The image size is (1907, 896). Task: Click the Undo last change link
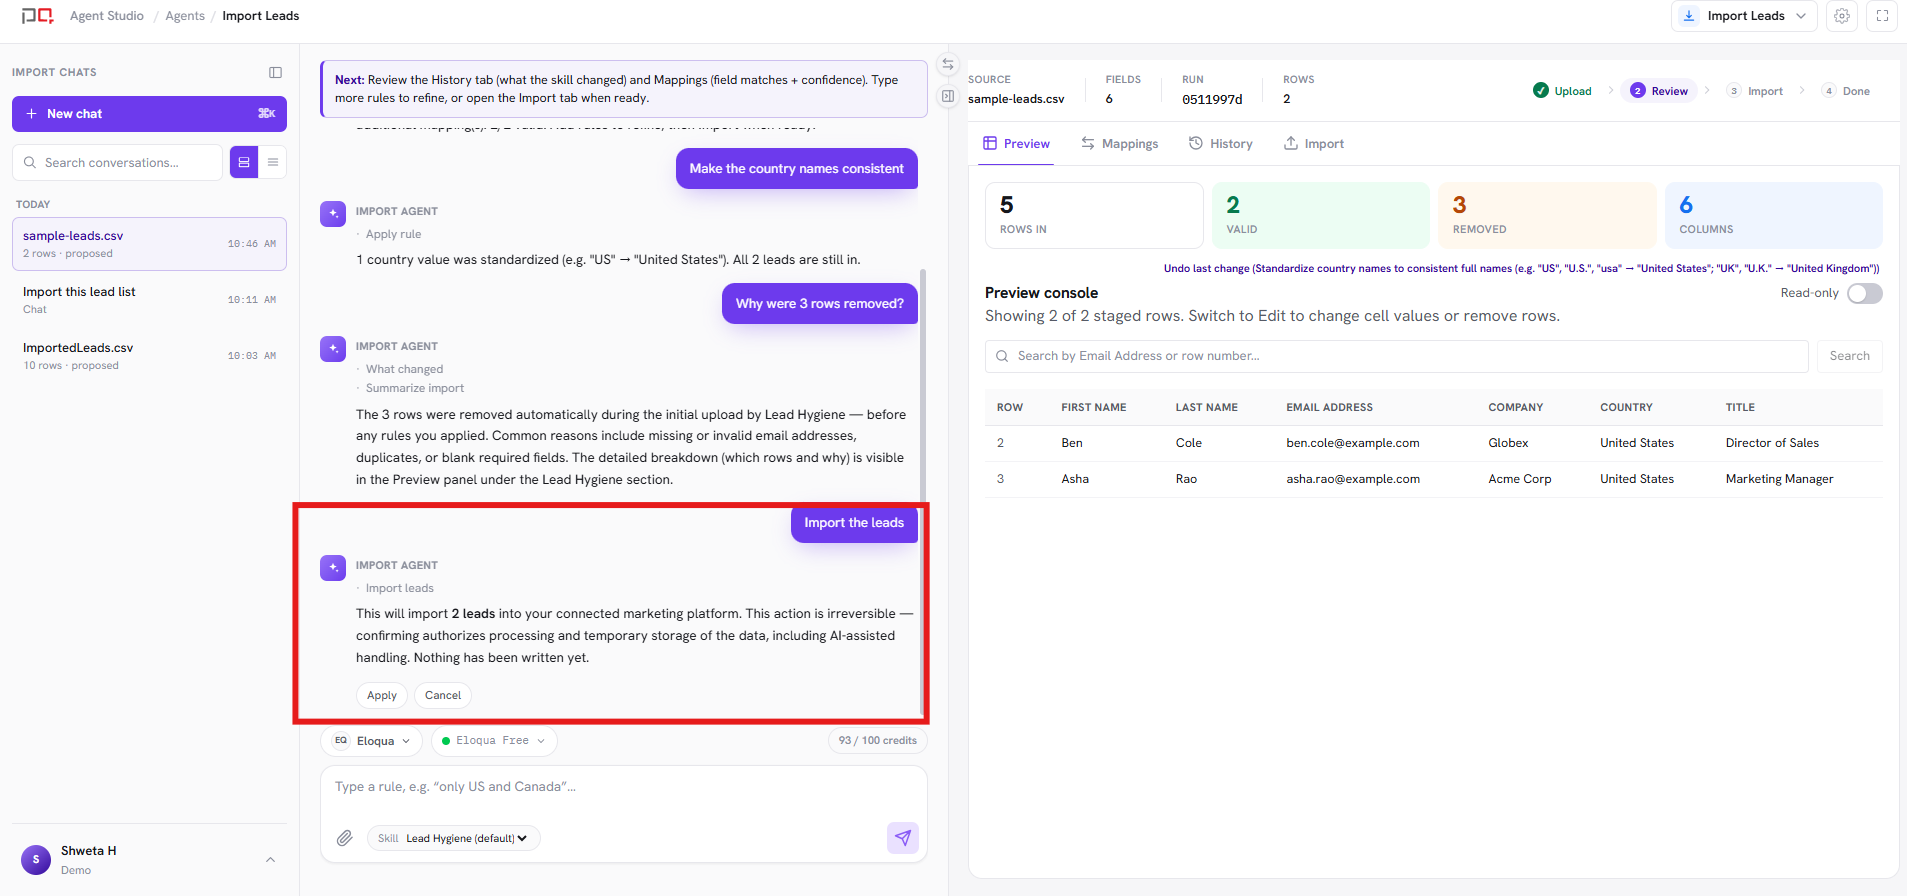click(x=1521, y=268)
